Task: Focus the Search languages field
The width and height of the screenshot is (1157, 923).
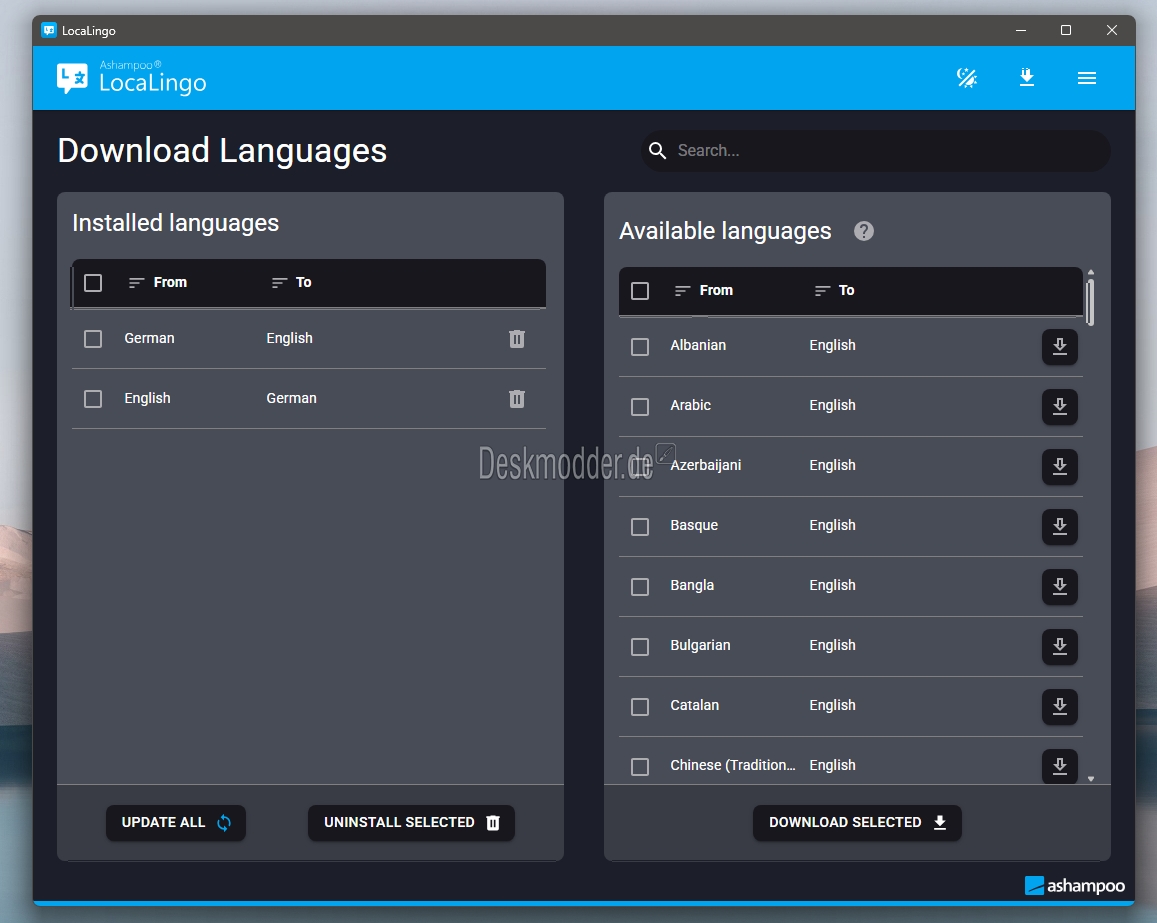Action: [876, 151]
